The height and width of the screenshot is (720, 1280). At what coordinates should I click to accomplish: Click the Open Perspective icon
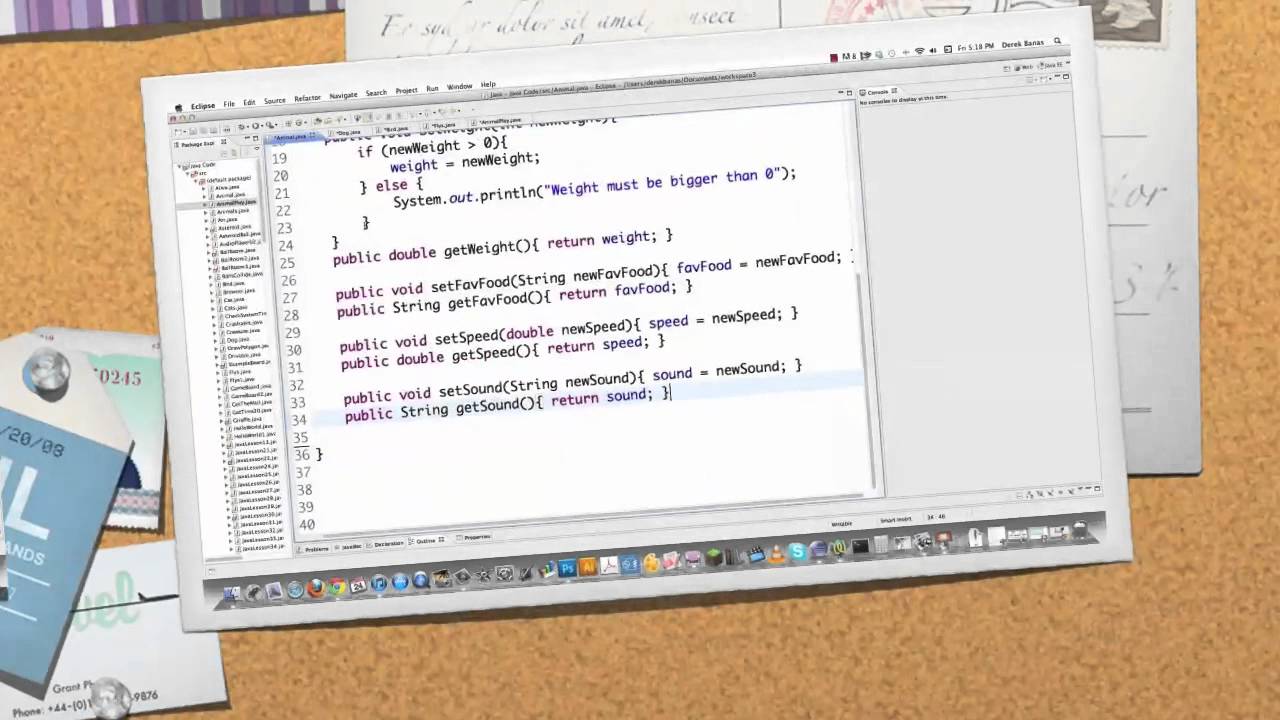[x=1006, y=69]
